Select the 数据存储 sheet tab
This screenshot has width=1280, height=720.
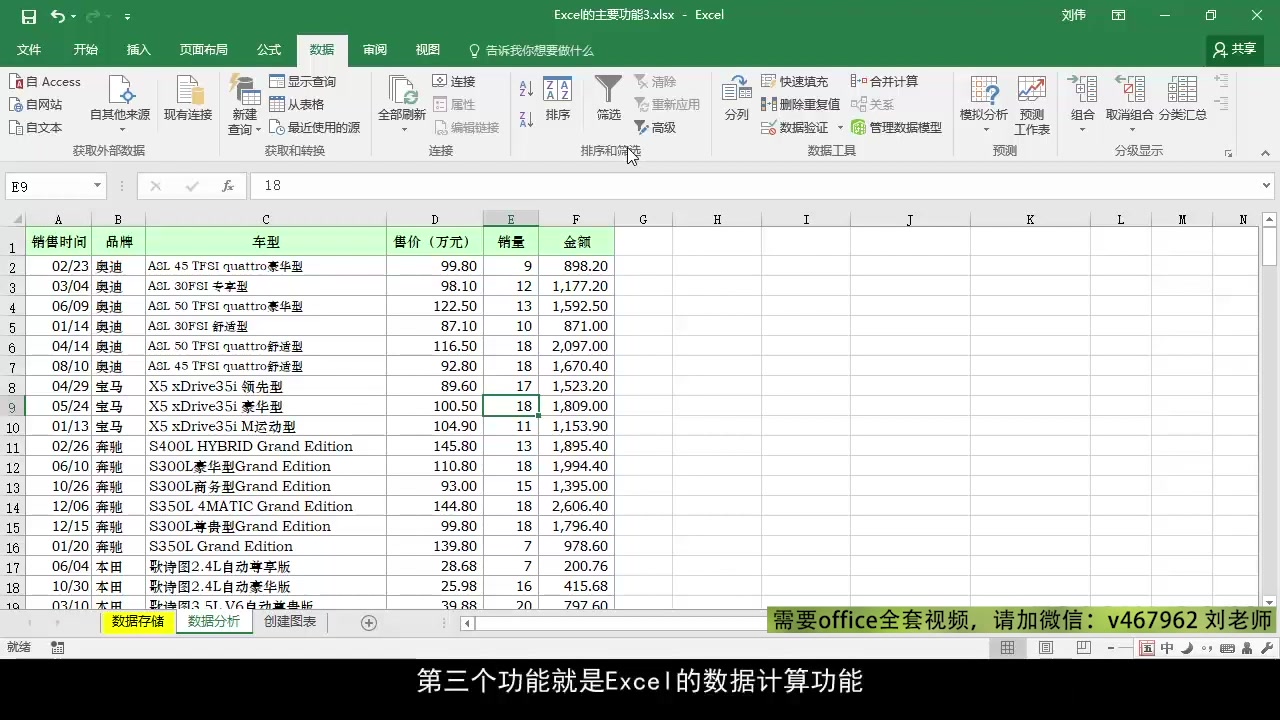[138, 622]
